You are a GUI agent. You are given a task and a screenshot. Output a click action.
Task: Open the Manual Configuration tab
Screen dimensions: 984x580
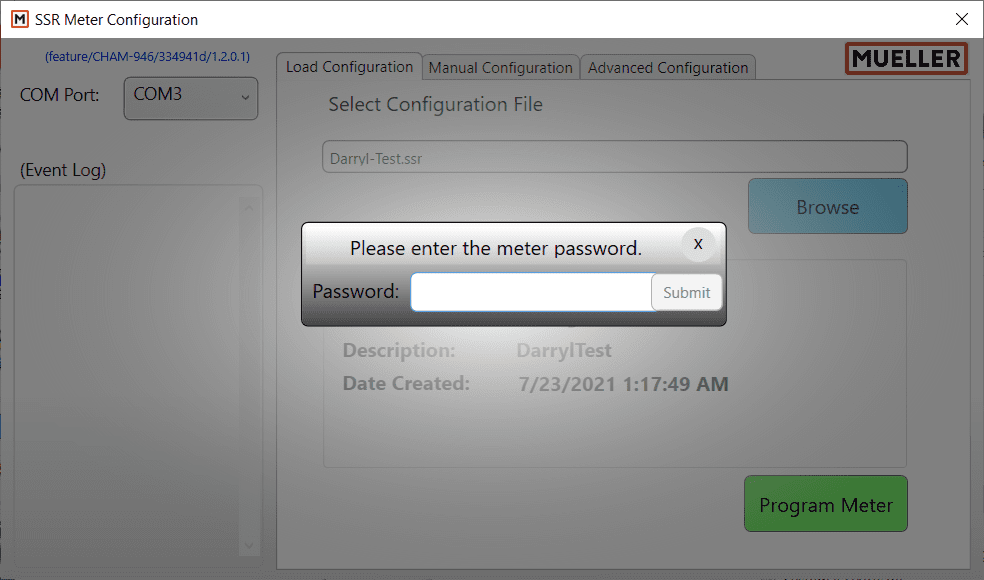coord(500,68)
